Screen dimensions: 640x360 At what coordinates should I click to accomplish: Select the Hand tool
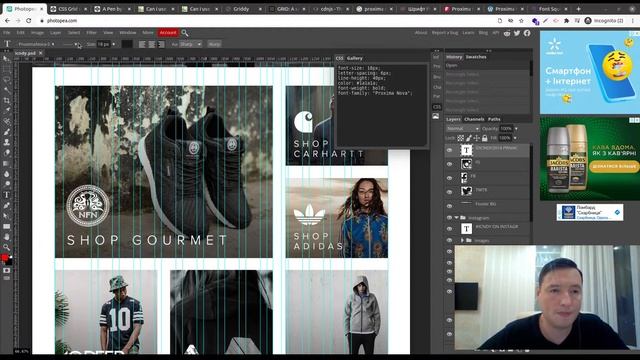[7, 237]
